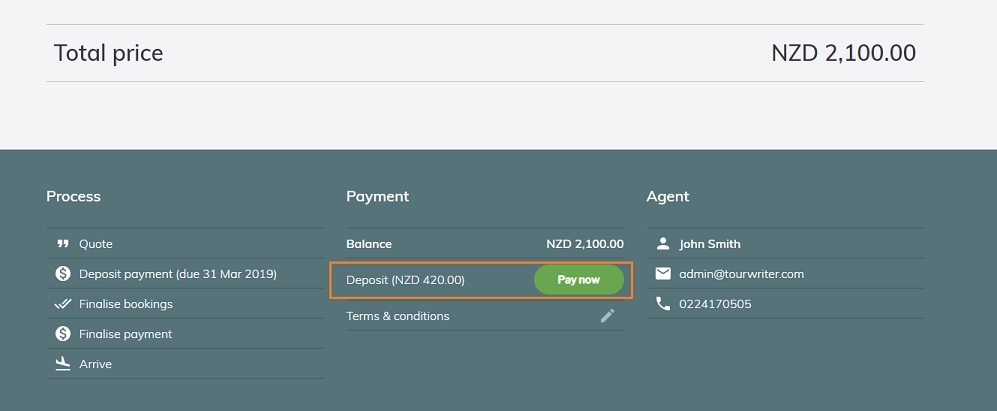Click the person icon beside John Smith
997x411 pixels.
tap(663, 244)
